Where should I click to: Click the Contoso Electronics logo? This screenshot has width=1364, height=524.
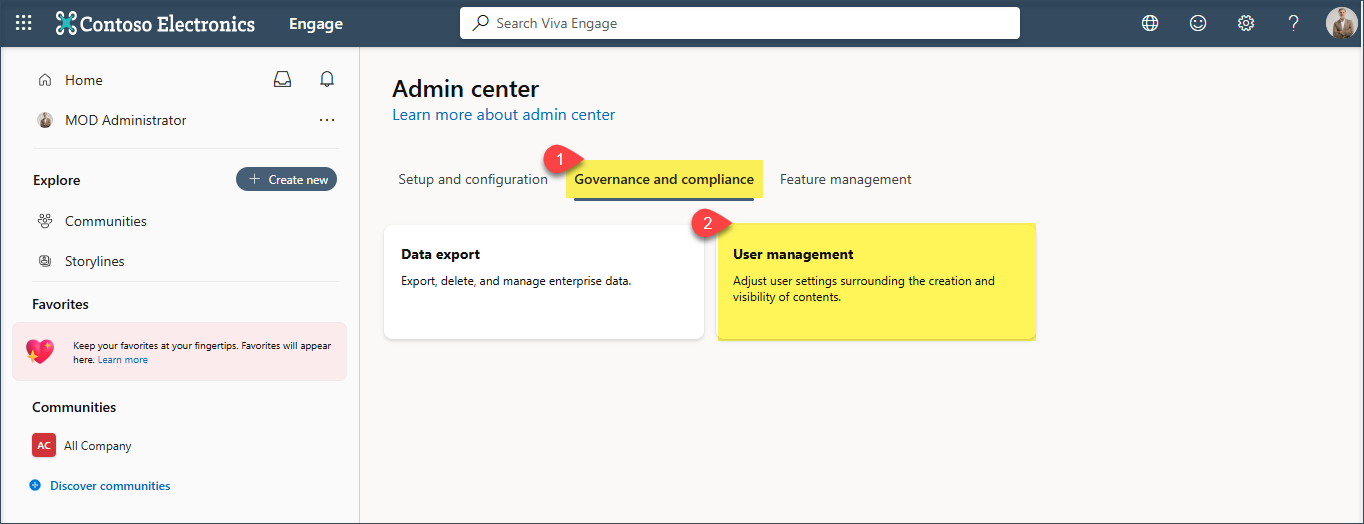(156, 23)
